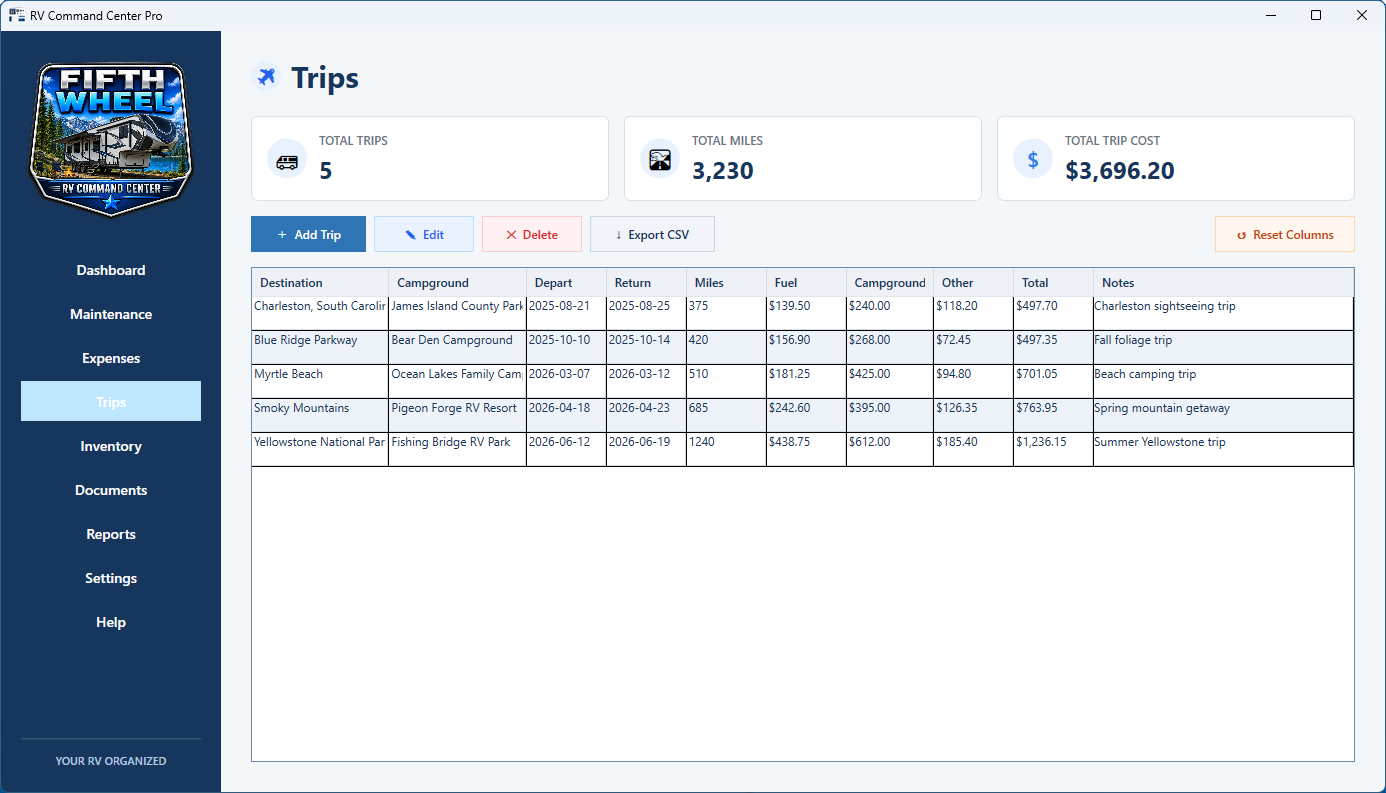Add a new trip with Add Trip button

tap(308, 234)
